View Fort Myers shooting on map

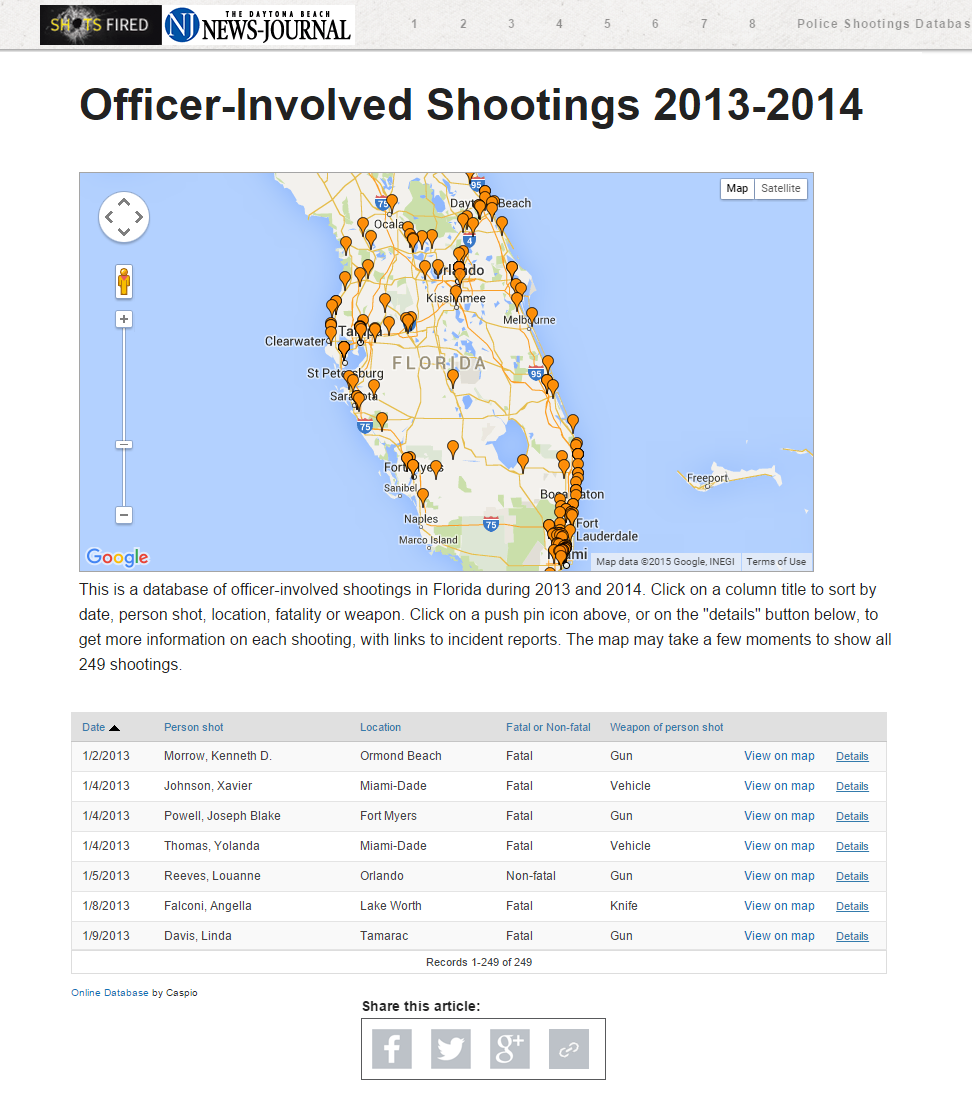[x=779, y=816]
